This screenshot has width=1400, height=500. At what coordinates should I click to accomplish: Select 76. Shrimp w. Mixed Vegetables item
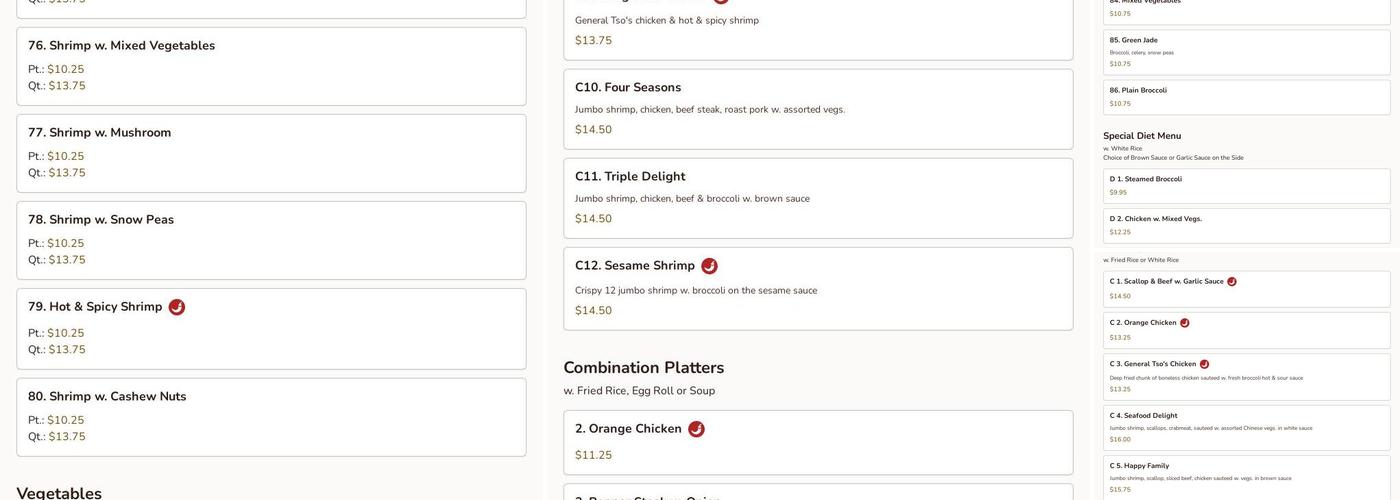point(271,66)
